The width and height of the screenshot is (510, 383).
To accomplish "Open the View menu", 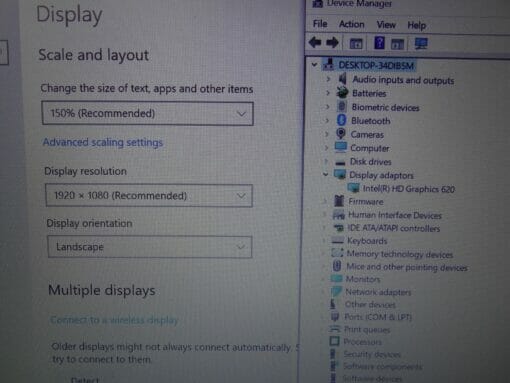I will tap(386, 25).
